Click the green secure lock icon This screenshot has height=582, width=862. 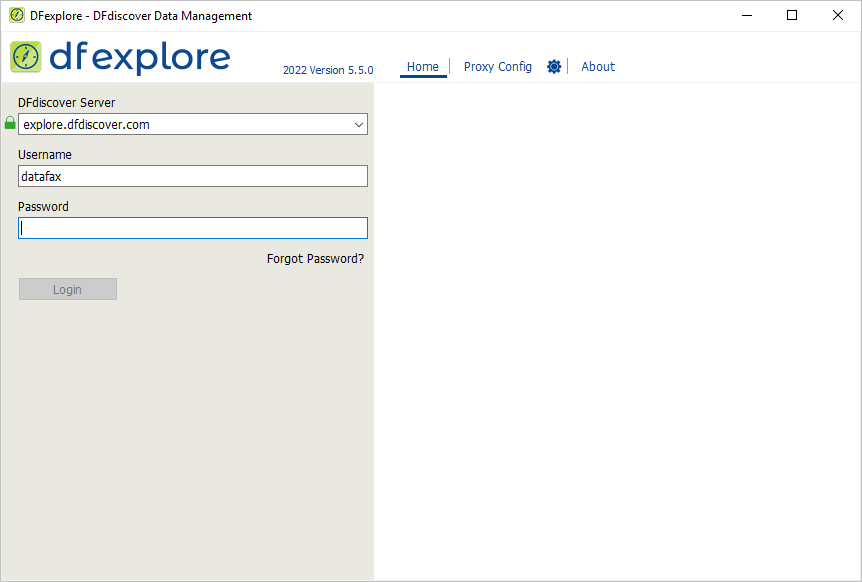(10, 123)
